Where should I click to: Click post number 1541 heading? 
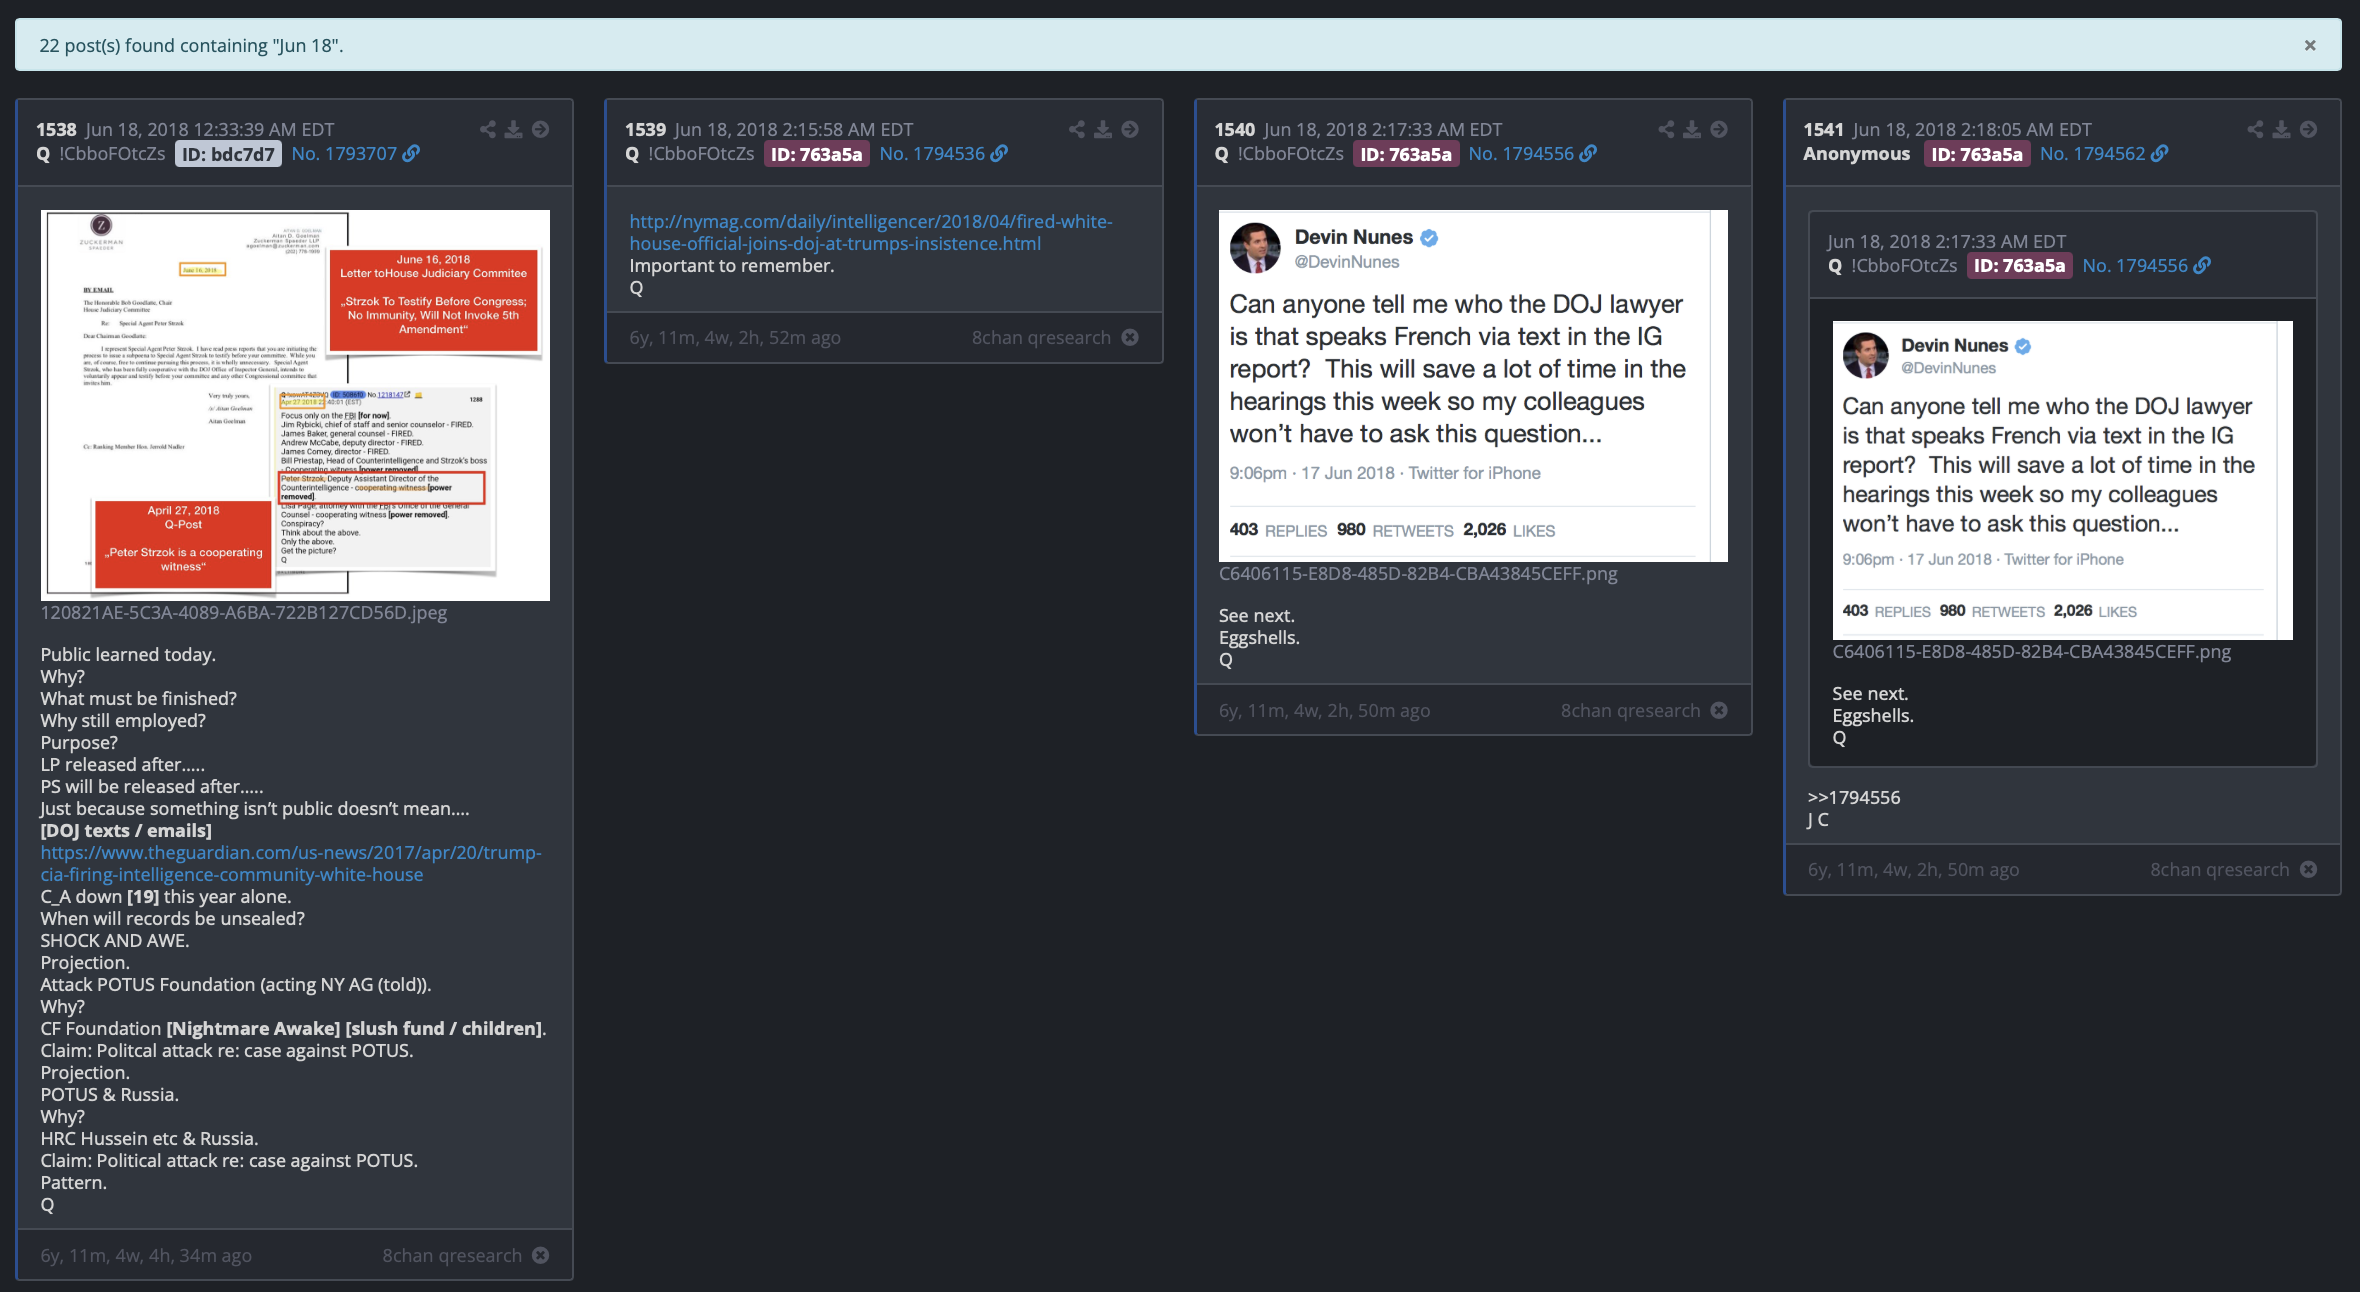pyautogui.click(x=1823, y=129)
